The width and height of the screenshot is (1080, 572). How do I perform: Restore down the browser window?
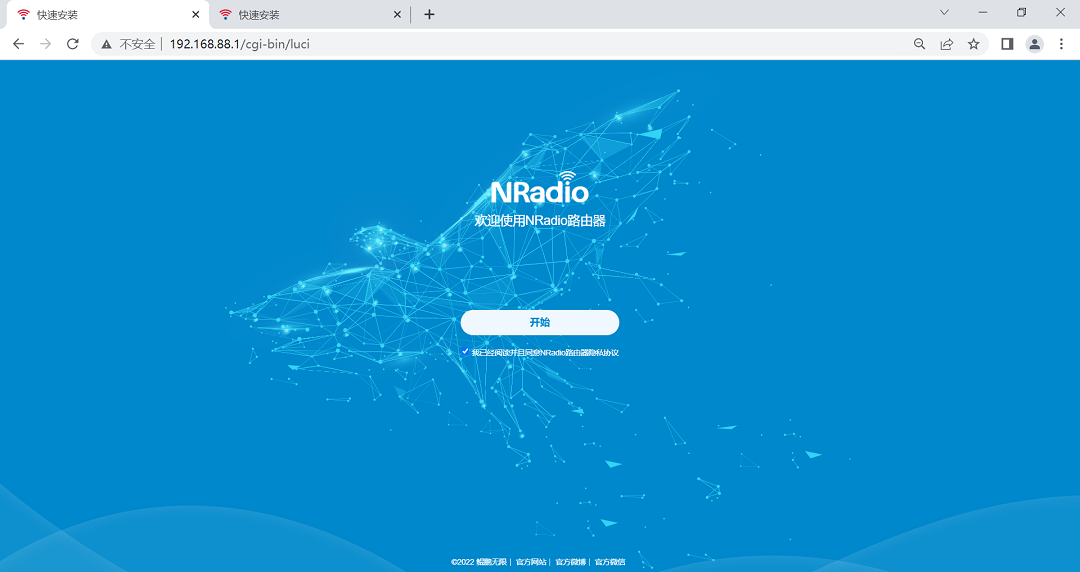point(1021,12)
